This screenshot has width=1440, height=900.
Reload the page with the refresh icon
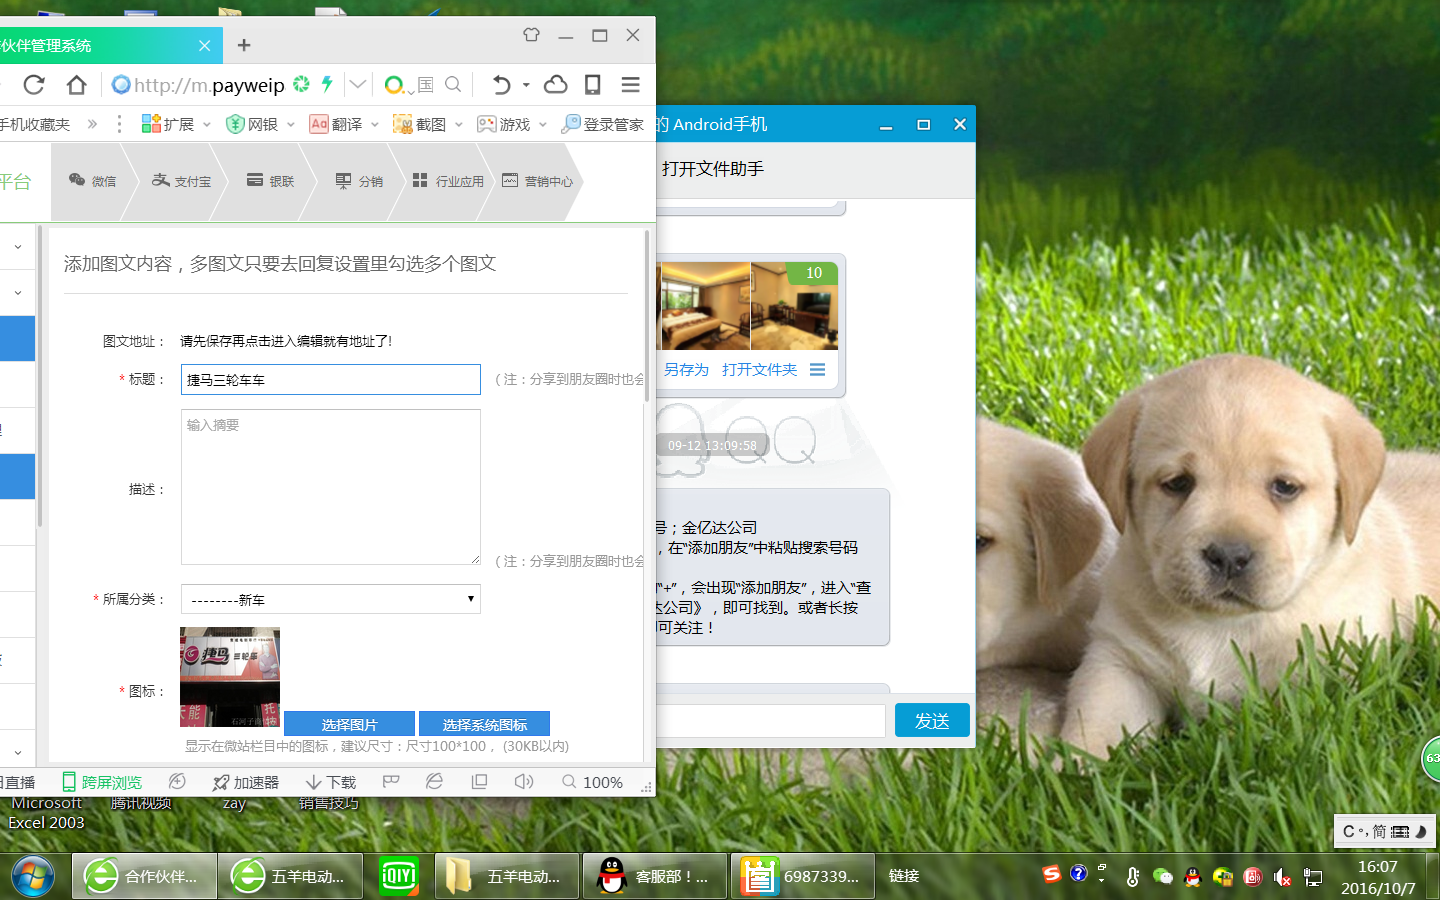[x=34, y=85]
